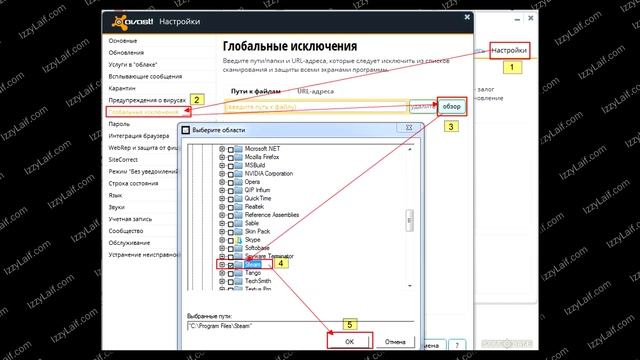Switch to the Пути к файлам tab
Screen dimensions: 640x360
[256, 91]
